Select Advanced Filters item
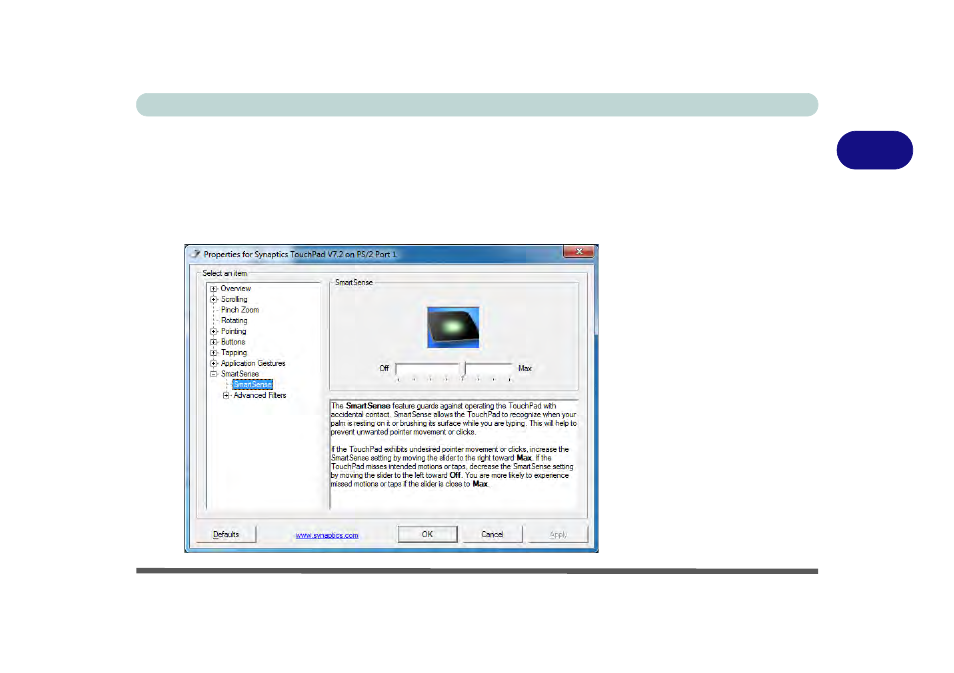Viewport: 954px width, 673px height. click(x=260, y=396)
